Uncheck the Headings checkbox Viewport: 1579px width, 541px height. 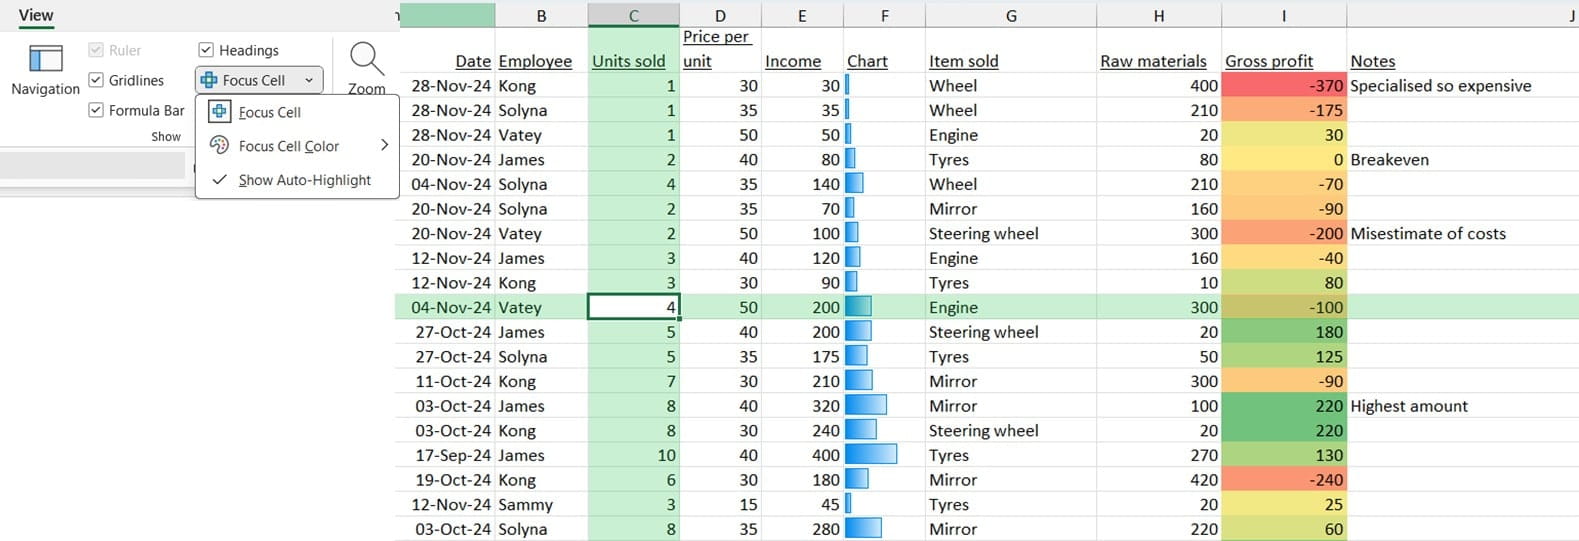[206, 50]
